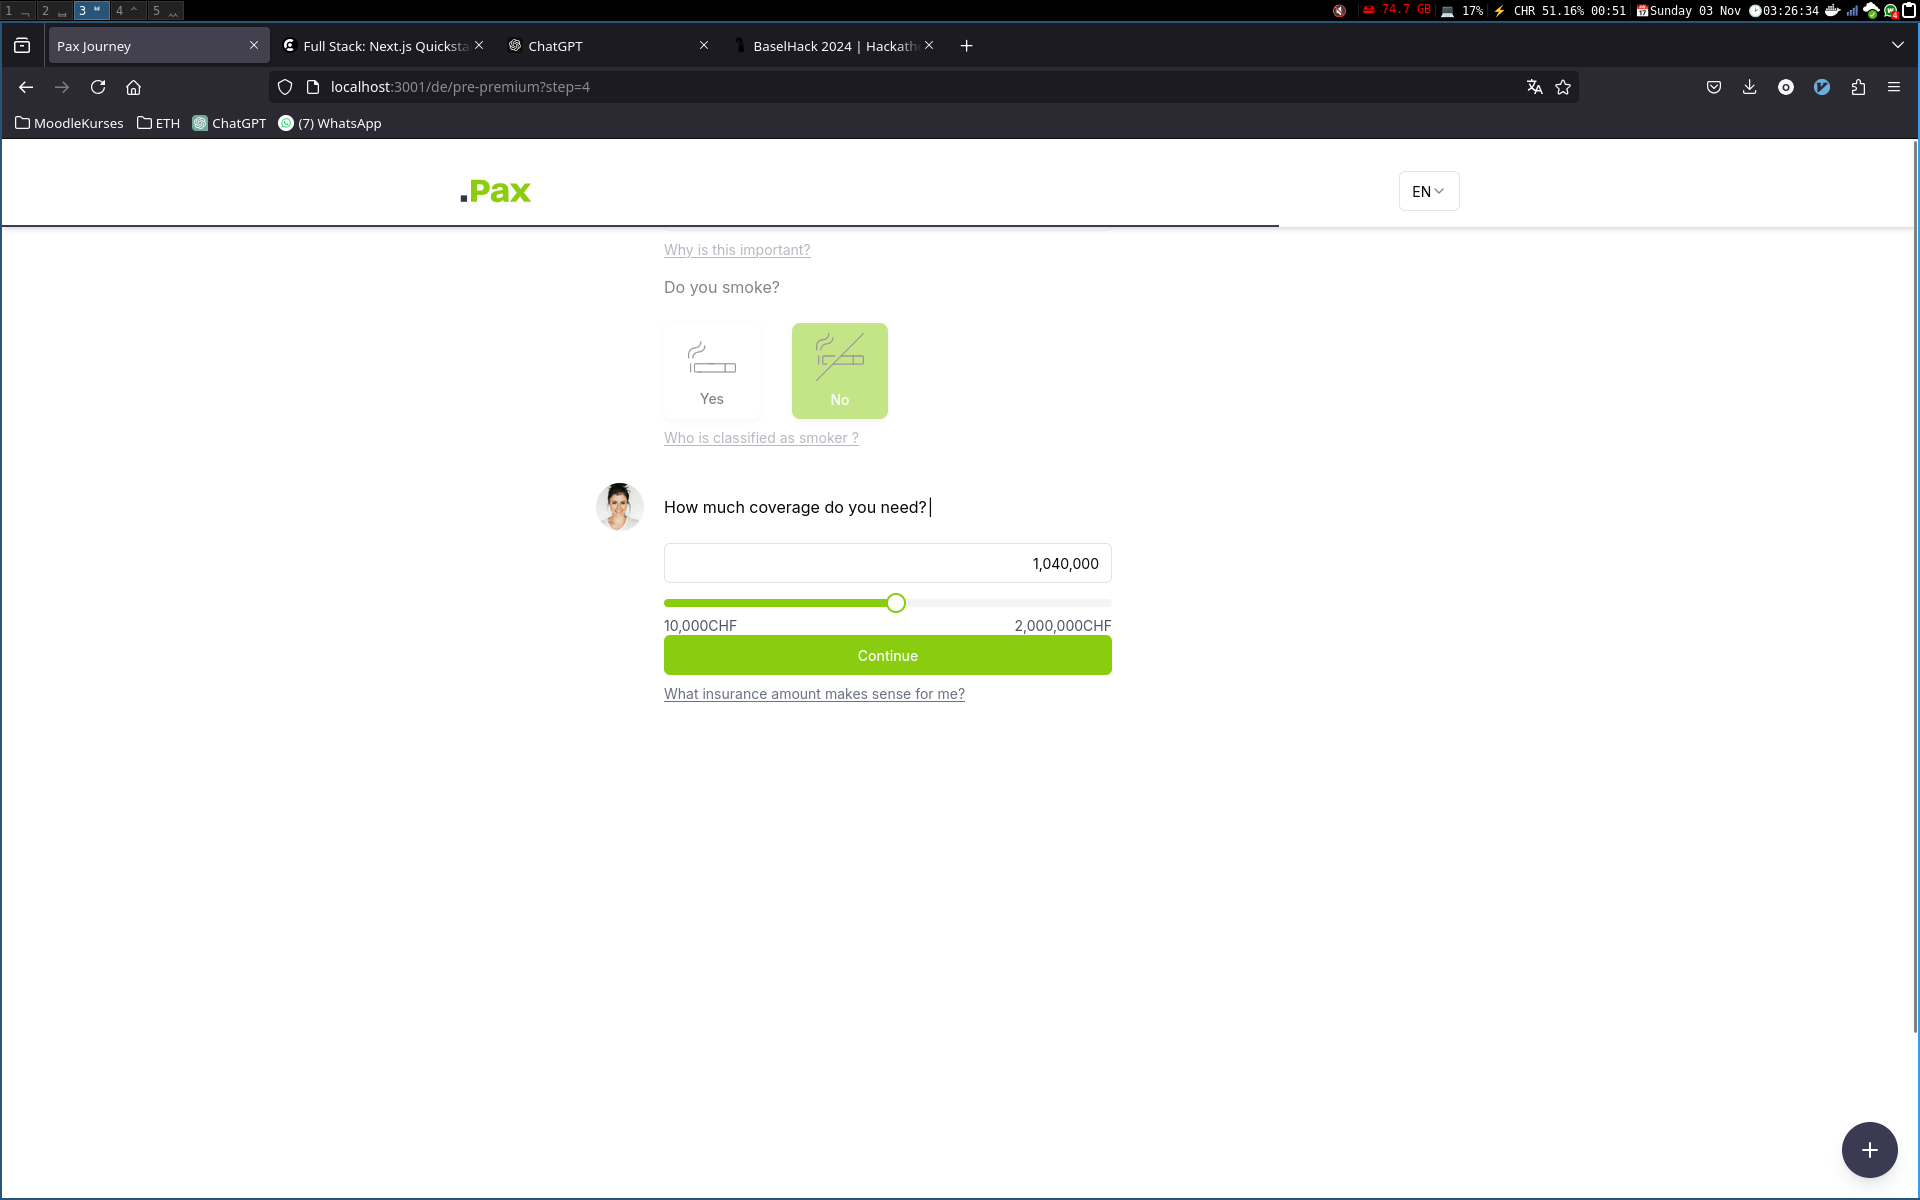Open the Firefox hamburger menu
1920x1200 pixels.
[1894, 87]
